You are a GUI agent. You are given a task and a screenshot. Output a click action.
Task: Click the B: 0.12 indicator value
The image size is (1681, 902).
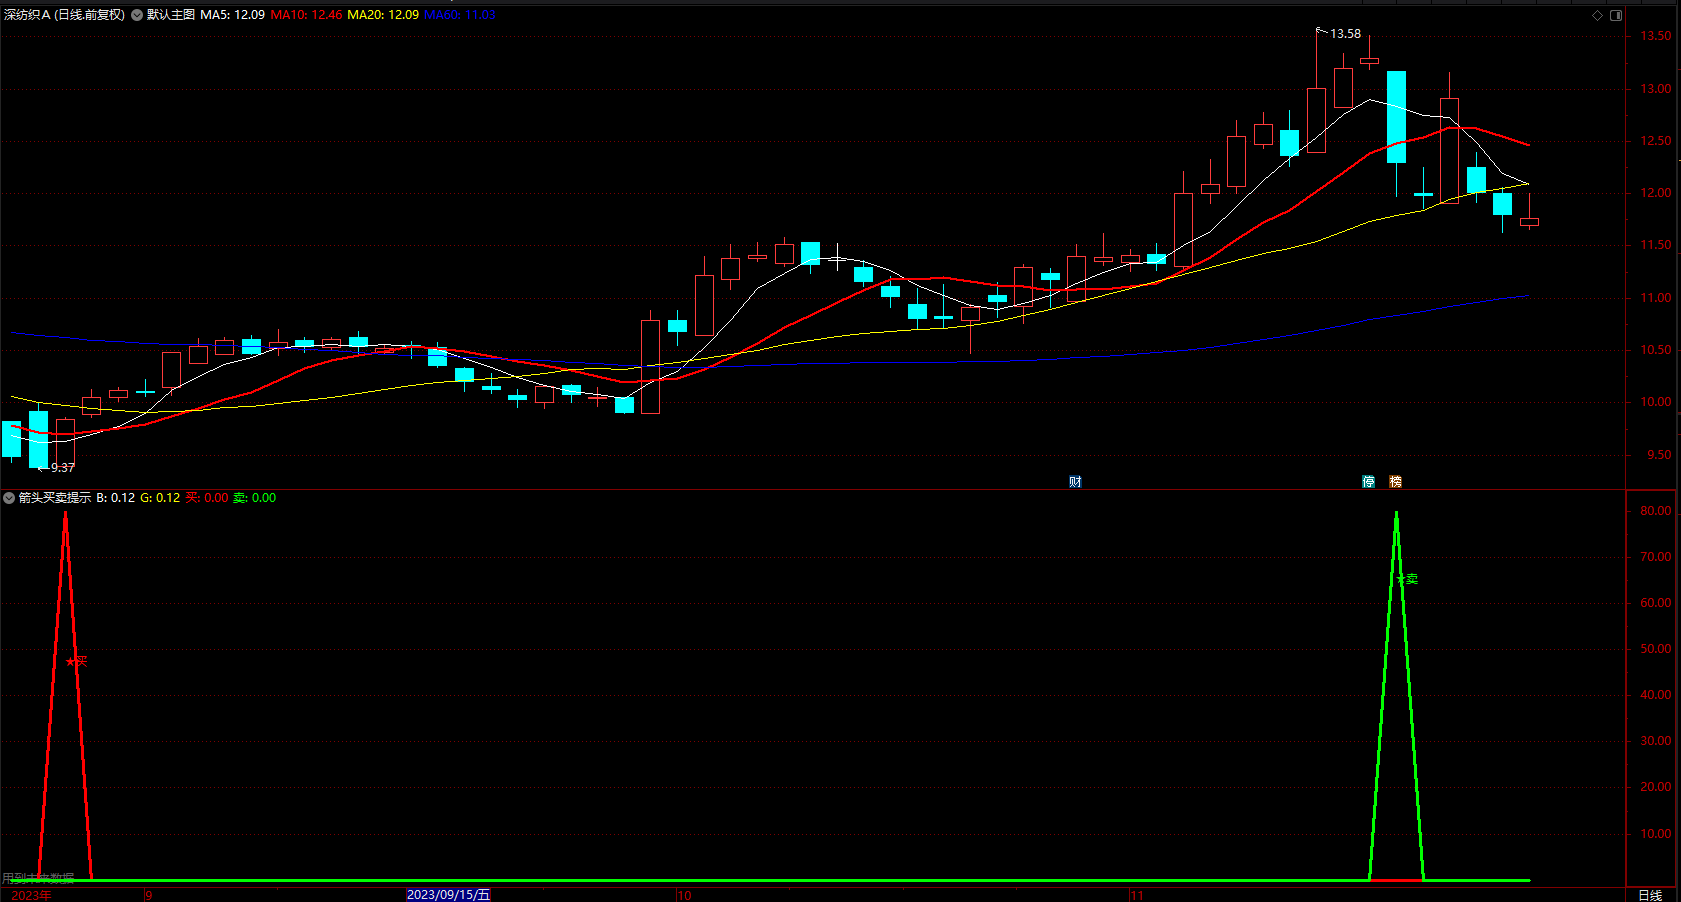(116, 498)
